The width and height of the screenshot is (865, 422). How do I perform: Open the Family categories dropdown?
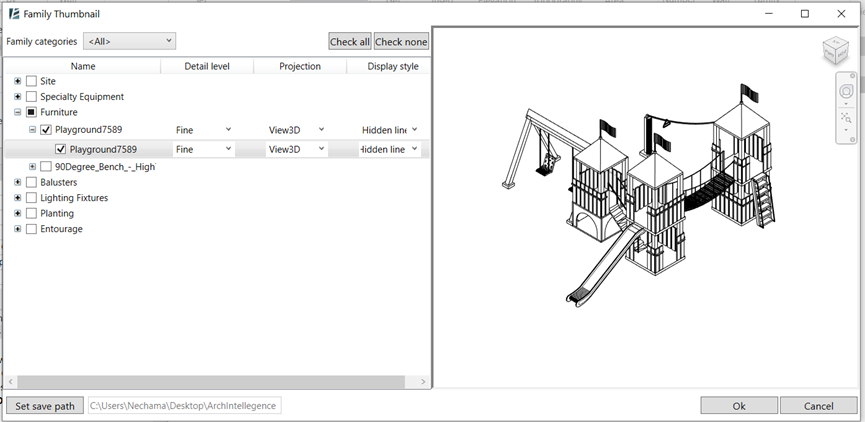pos(130,41)
